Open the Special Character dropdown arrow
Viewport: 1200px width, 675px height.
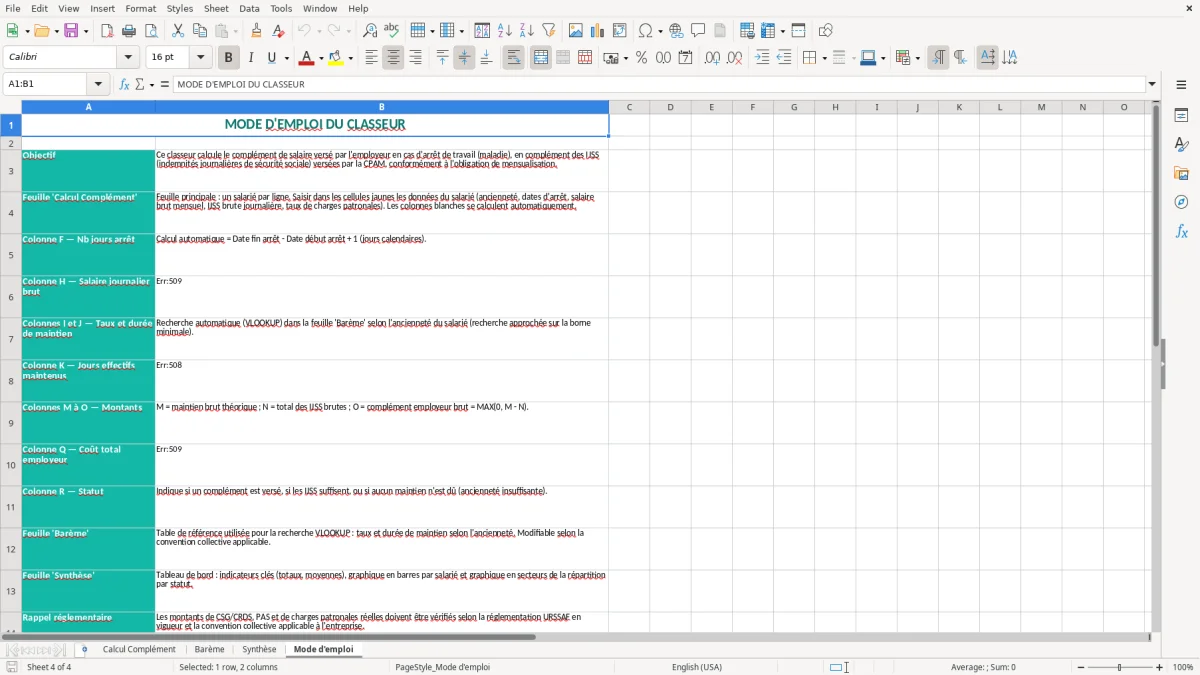(x=661, y=31)
